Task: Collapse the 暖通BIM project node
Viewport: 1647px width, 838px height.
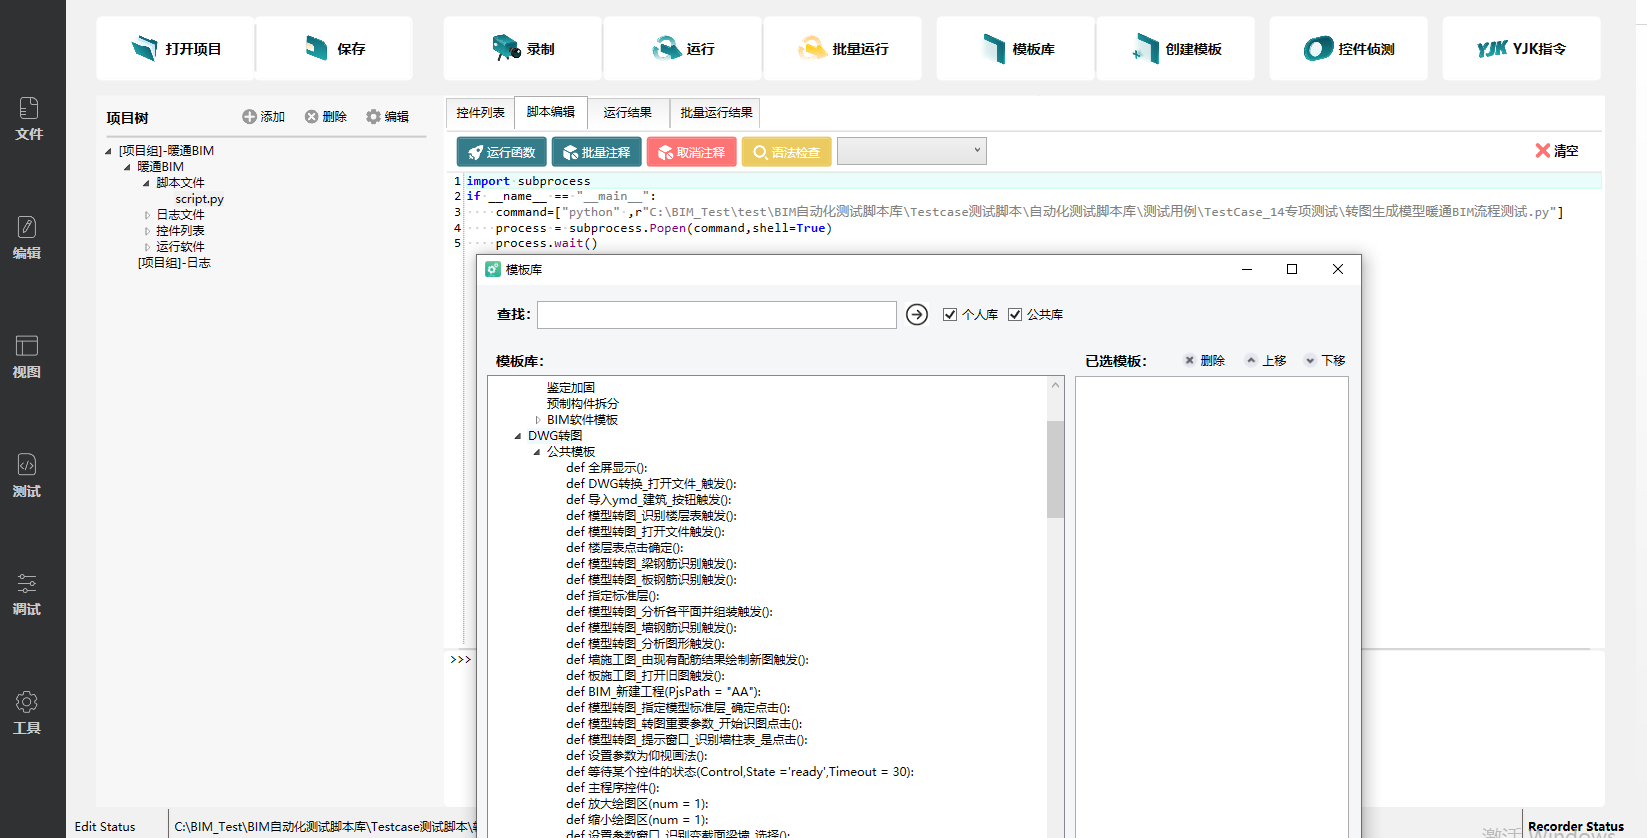Action: pyautogui.click(x=127, y=167)
